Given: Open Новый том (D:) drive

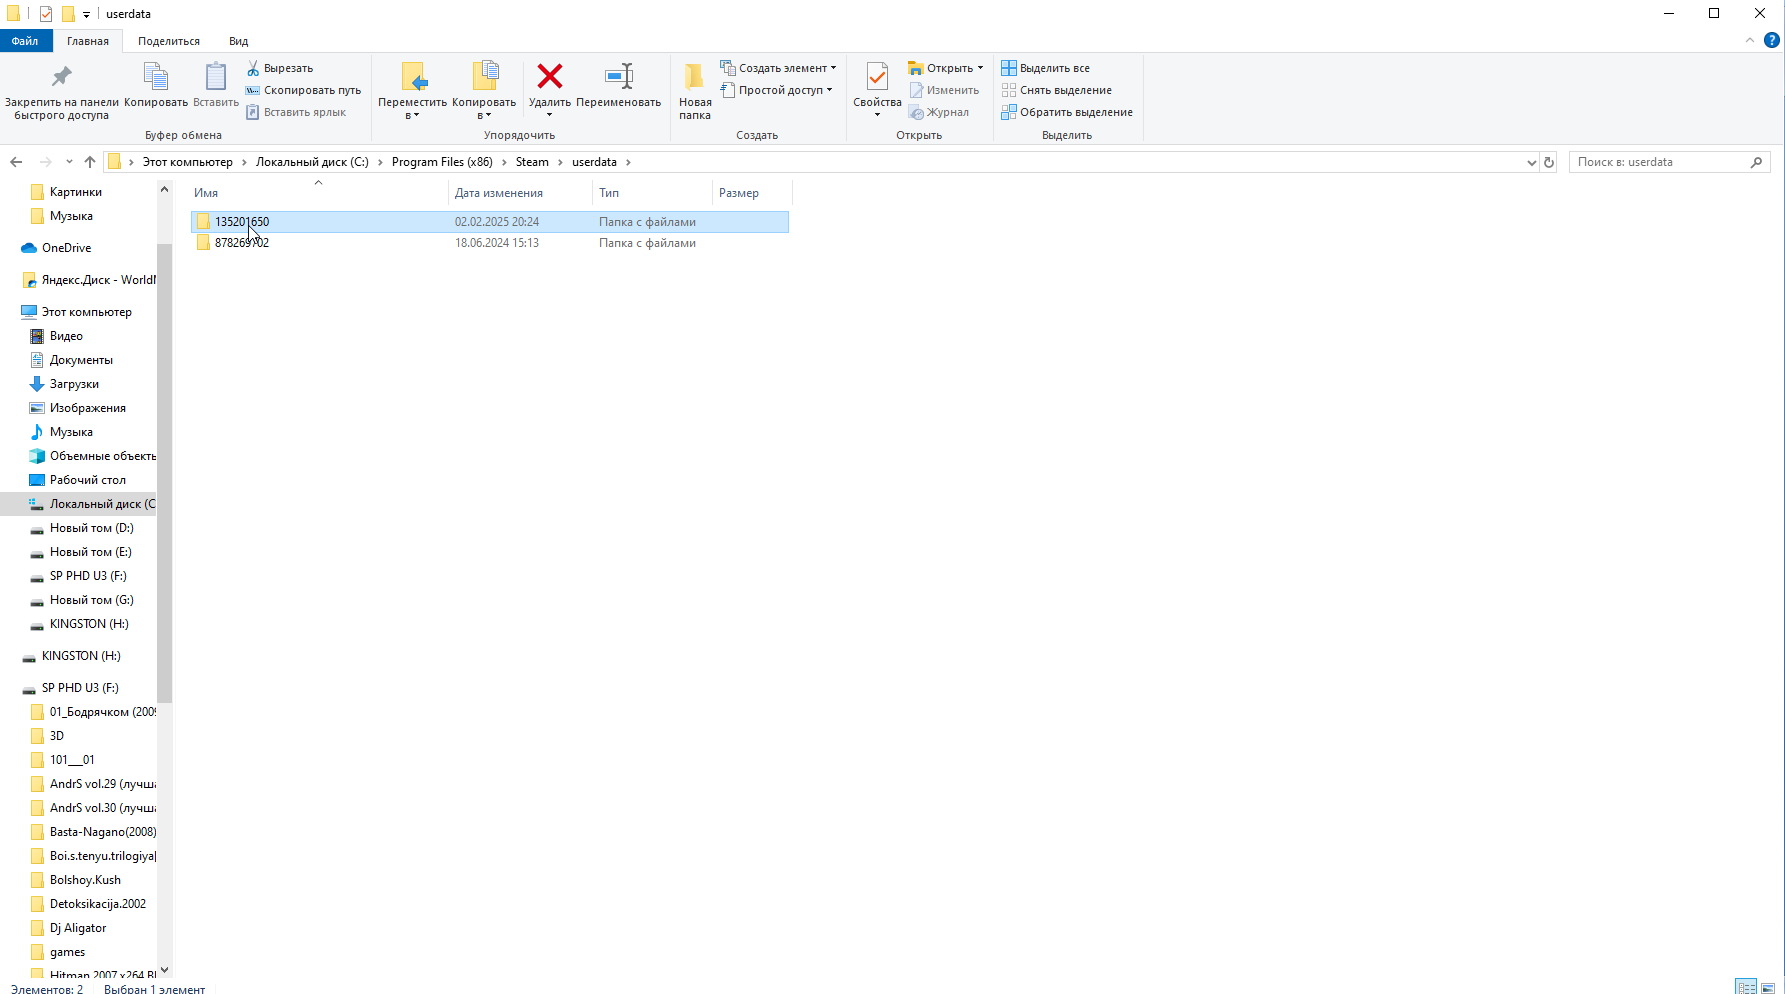Looking at the screenshot, I should point(91,528).
